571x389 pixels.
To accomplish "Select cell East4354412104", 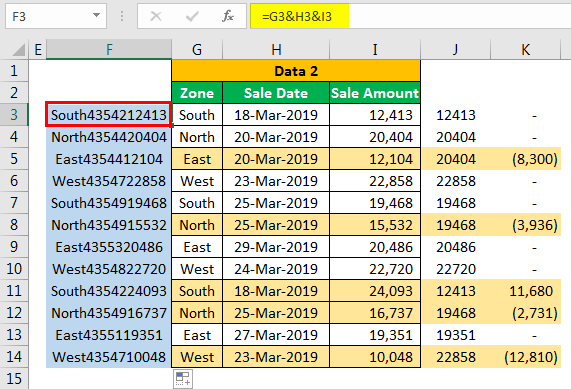I will 109,159.
